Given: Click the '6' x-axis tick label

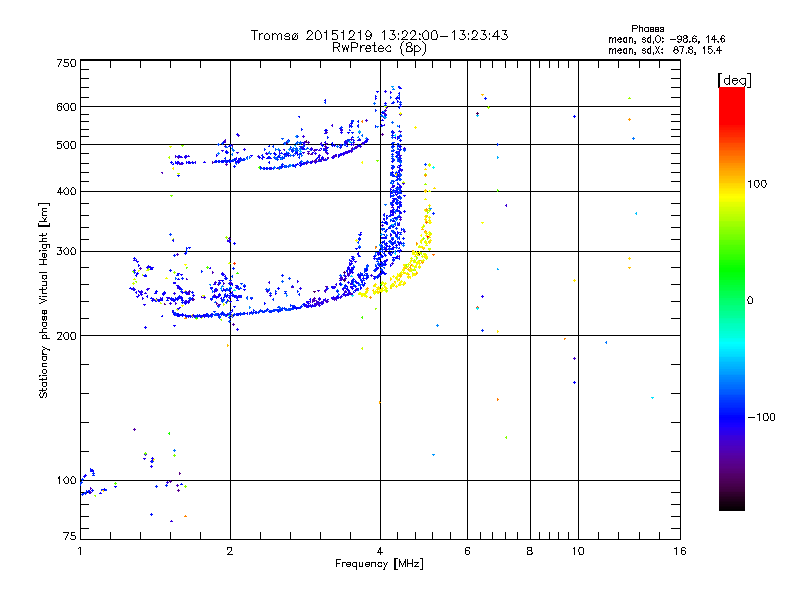Looking at the screenshot, I should (x=467, y=551).
